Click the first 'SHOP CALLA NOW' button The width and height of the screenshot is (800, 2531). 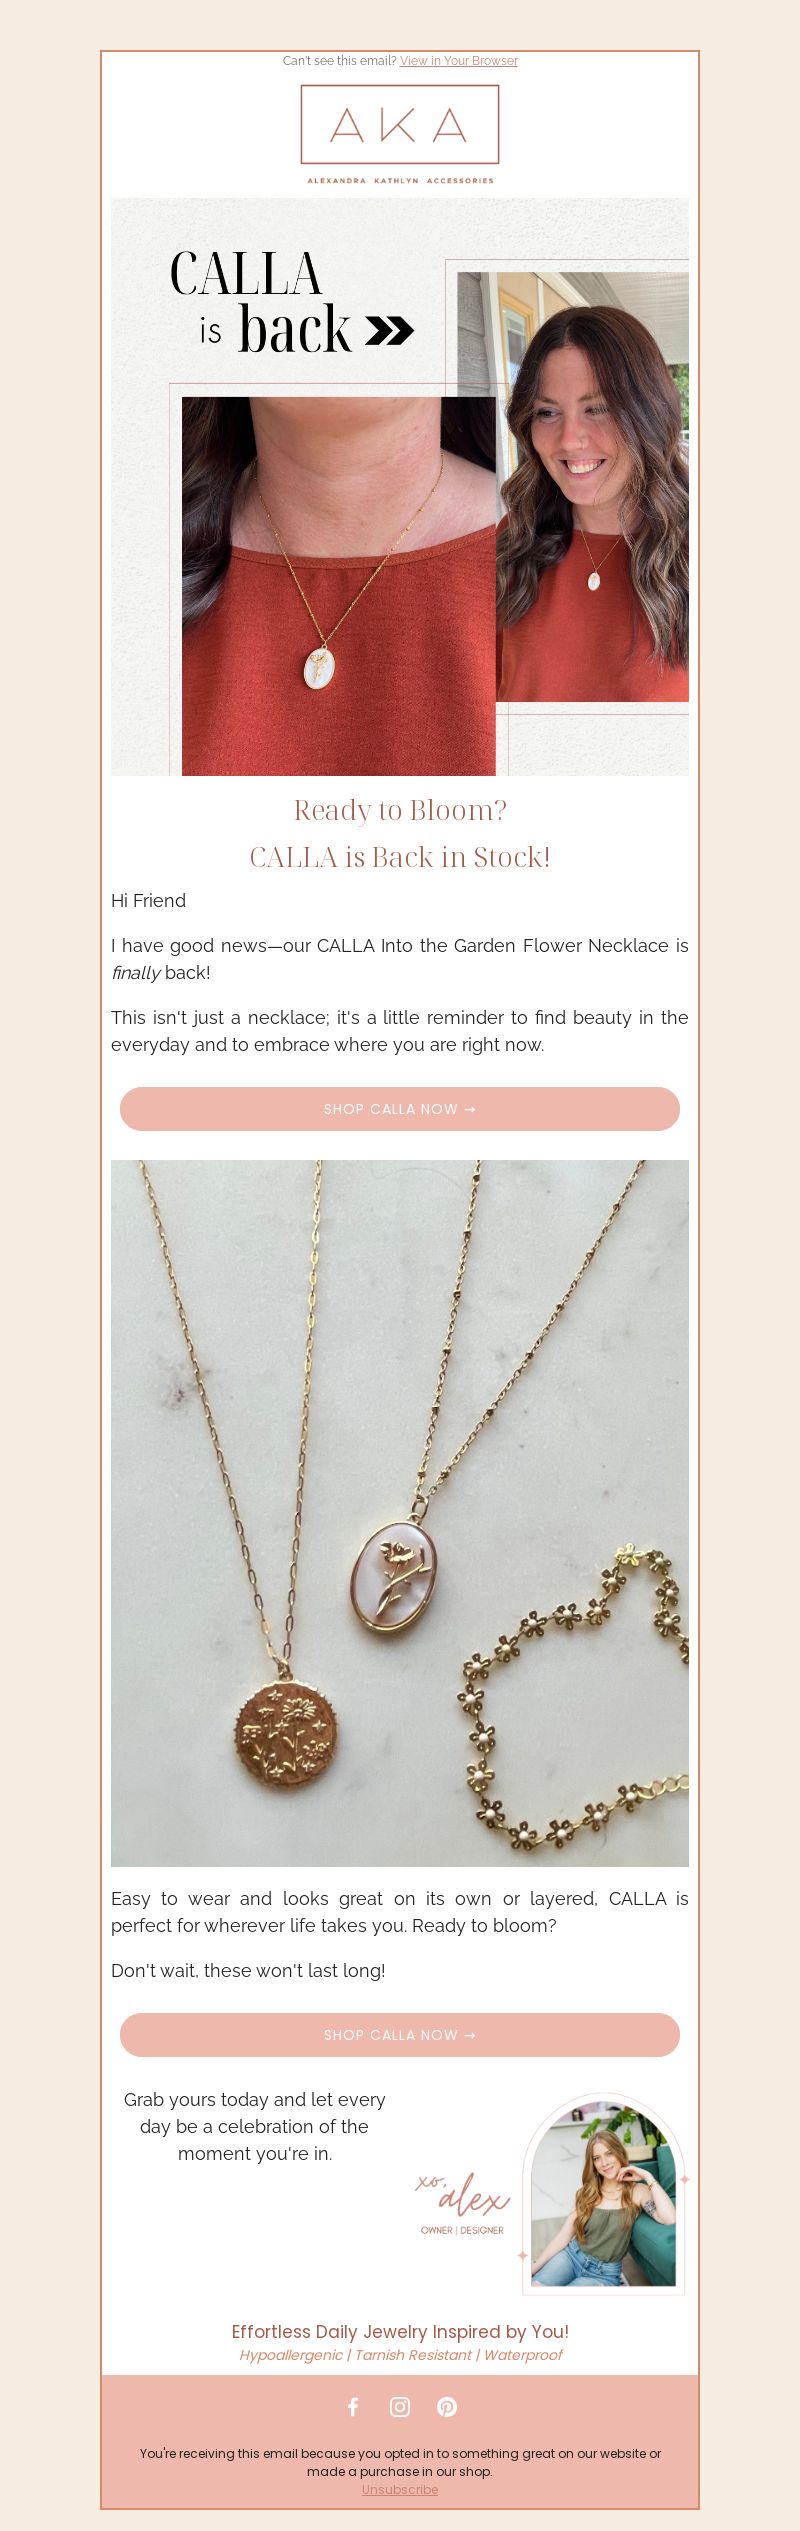click(x=400, y=1109)
